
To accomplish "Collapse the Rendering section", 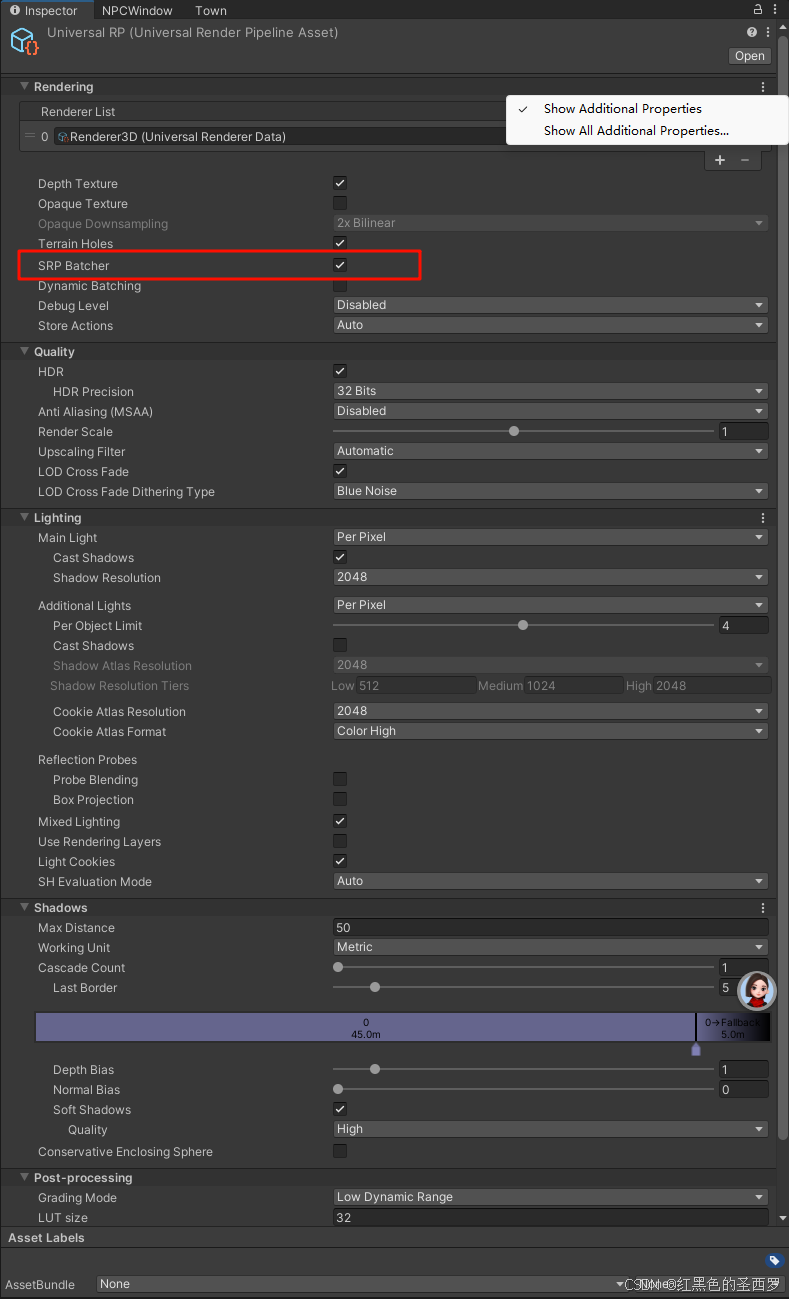I will pos(25,87).
